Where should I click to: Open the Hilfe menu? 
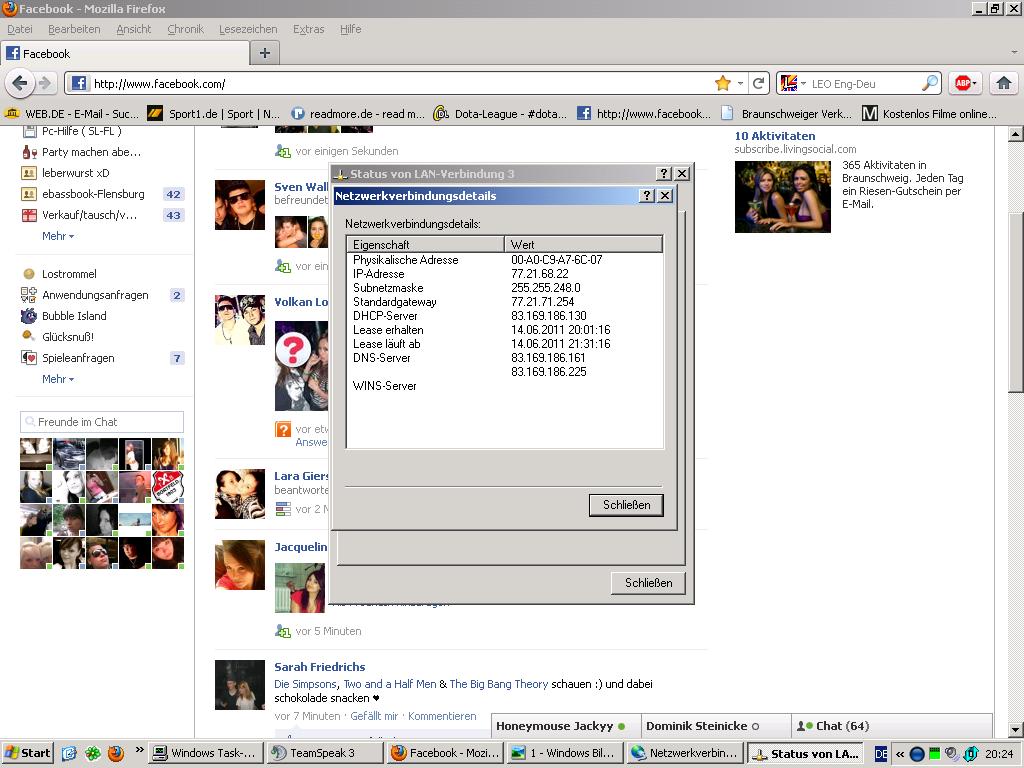[350, 29]
